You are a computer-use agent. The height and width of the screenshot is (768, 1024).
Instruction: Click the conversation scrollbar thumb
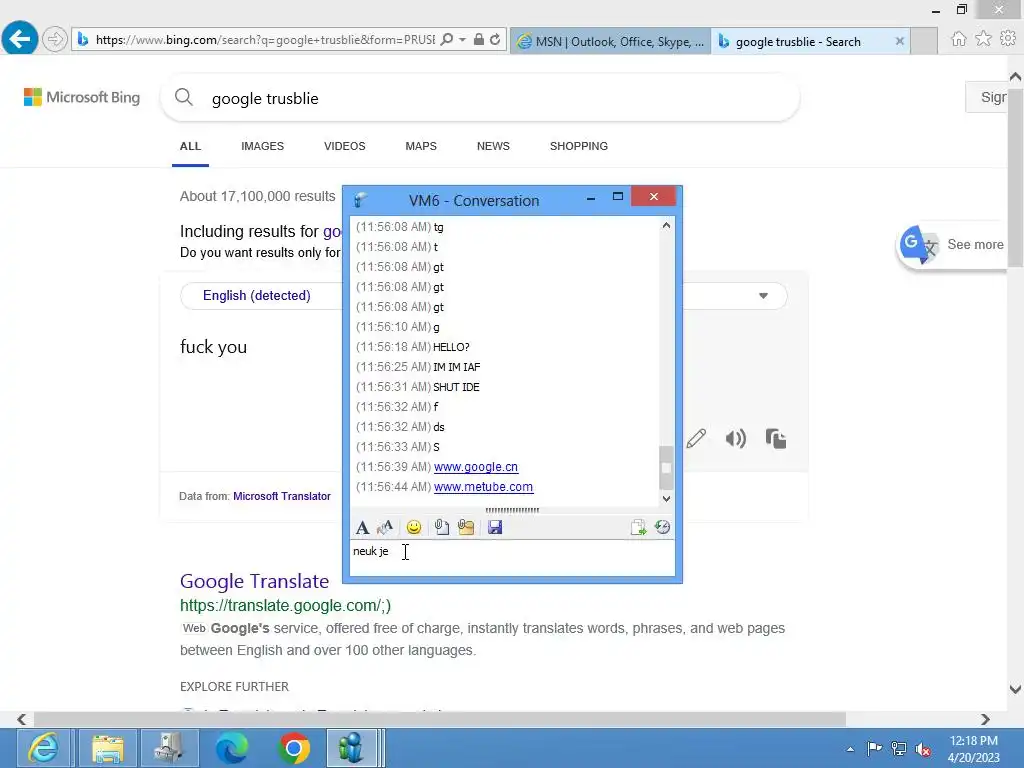[666, 468]
